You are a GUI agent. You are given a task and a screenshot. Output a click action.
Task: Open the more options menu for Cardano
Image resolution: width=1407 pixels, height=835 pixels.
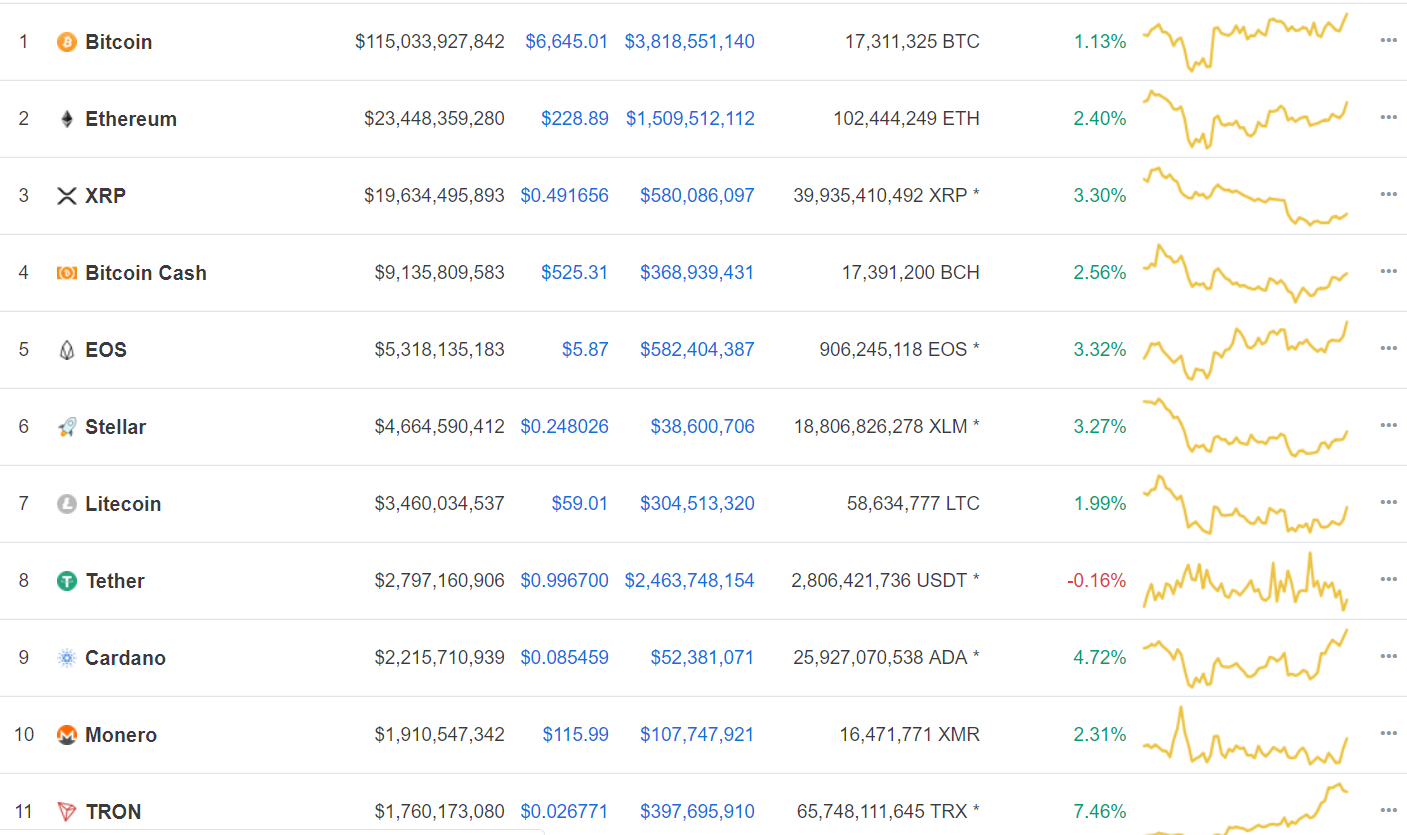point(1388,657)
